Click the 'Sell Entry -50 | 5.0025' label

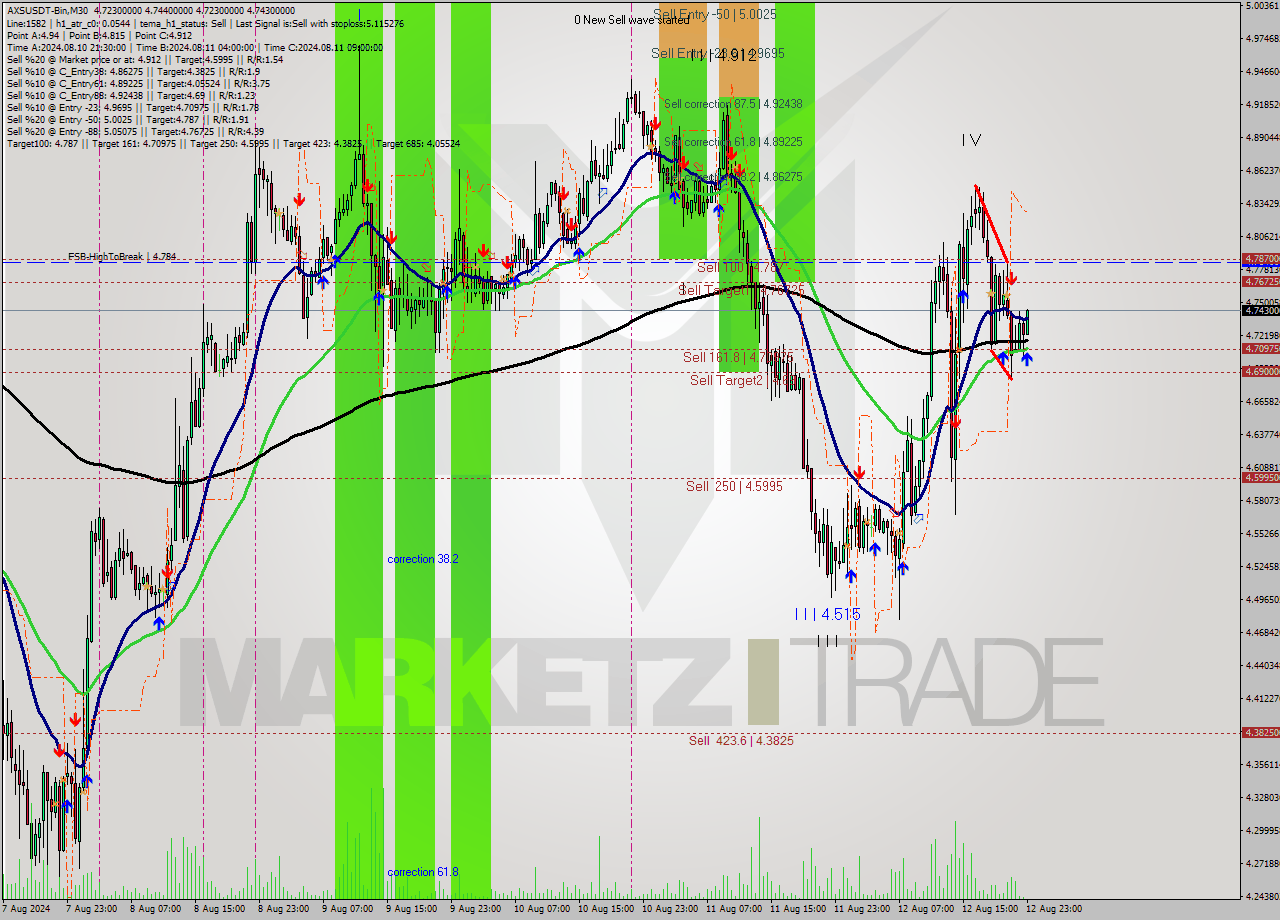pos(714,14)
